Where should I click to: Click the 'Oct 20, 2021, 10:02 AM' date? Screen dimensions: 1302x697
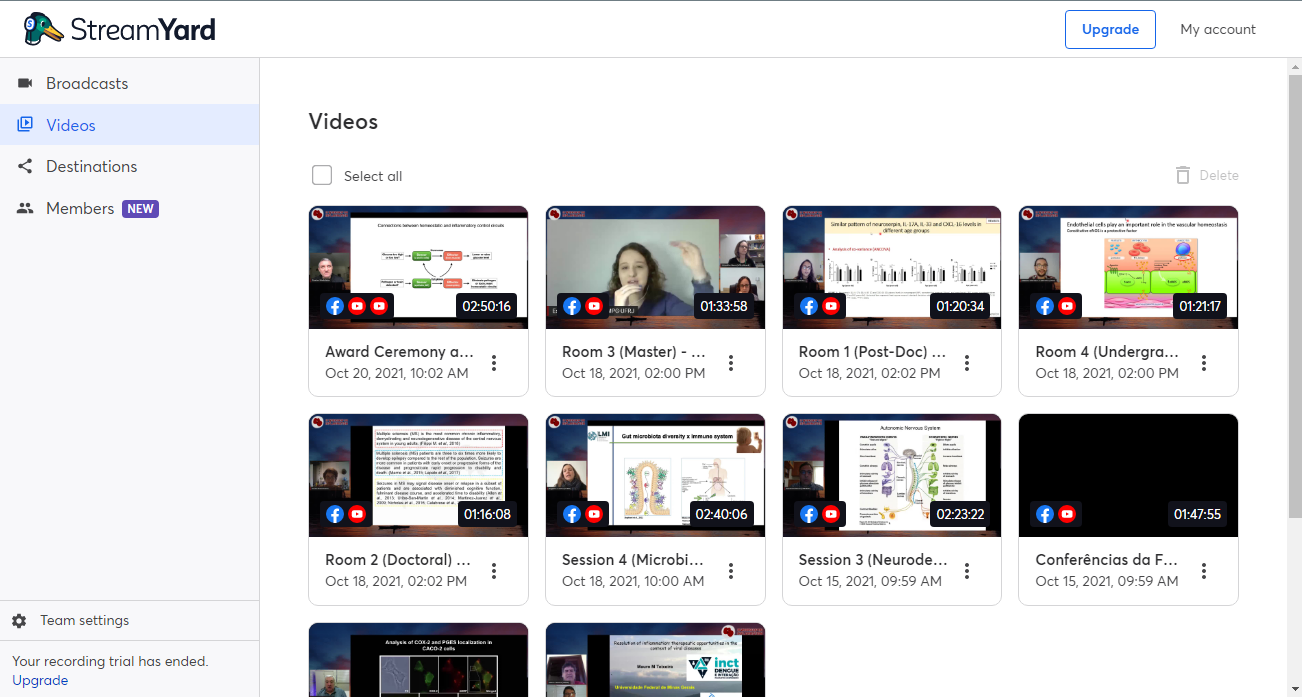(397, 373)
